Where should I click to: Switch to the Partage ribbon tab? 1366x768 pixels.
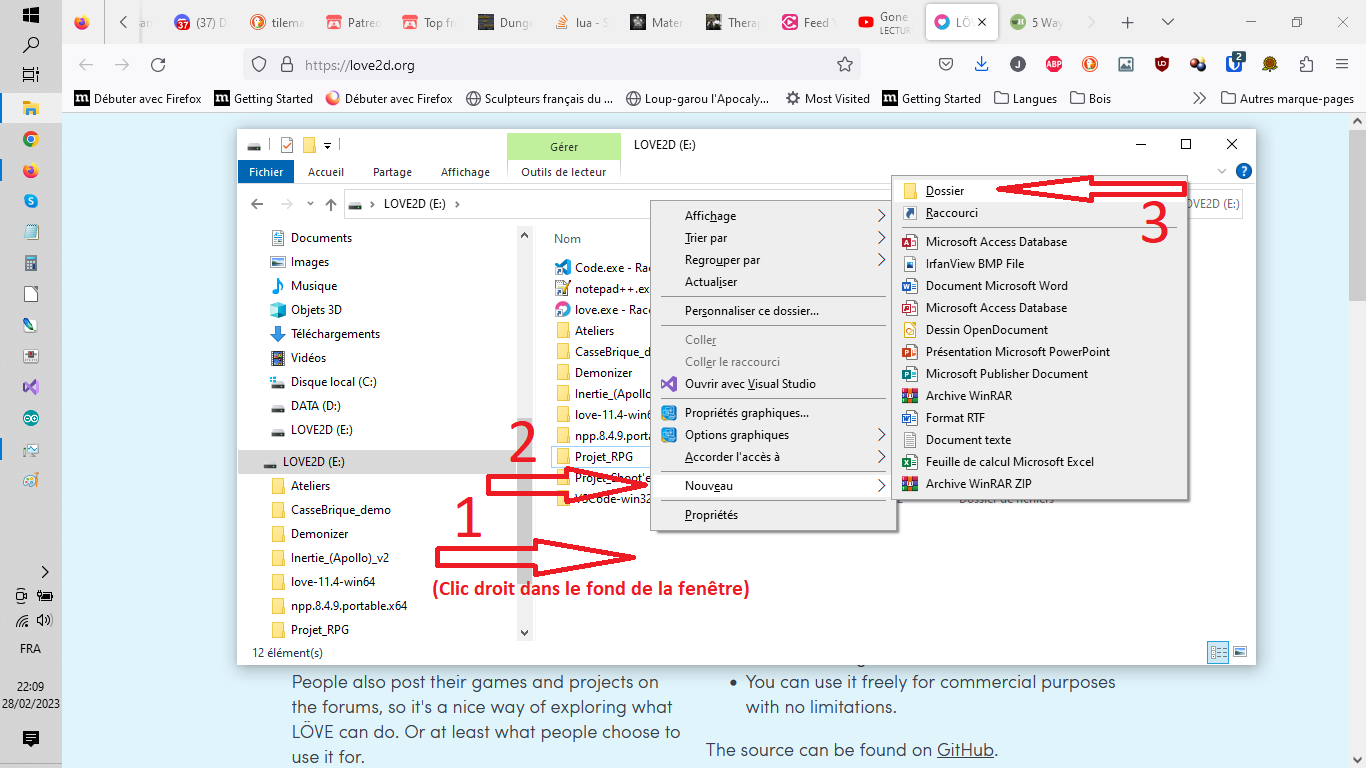click(392, 172)
